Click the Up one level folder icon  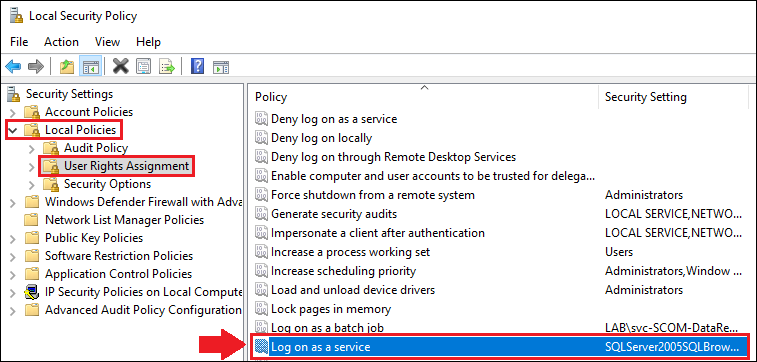coord(67,66)
